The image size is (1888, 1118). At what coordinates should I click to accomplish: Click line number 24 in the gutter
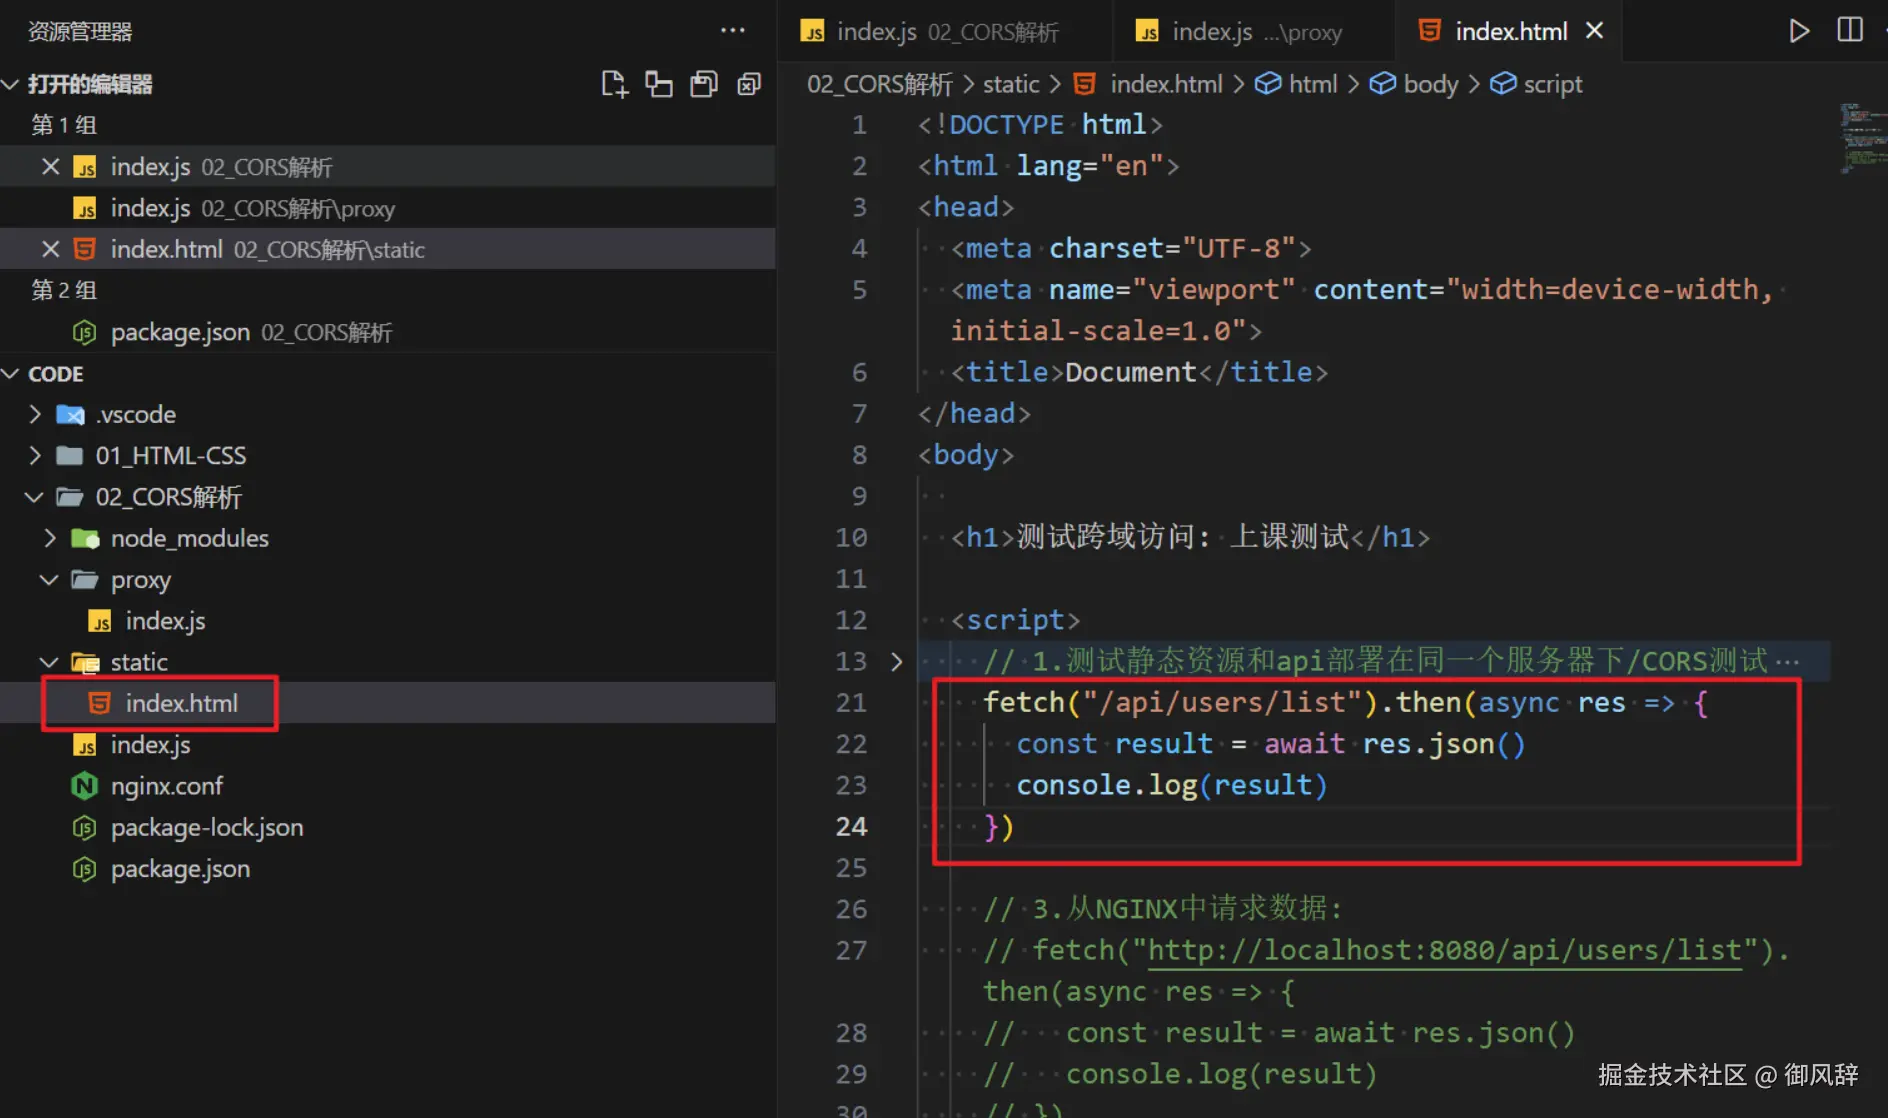tap(851, 827)
